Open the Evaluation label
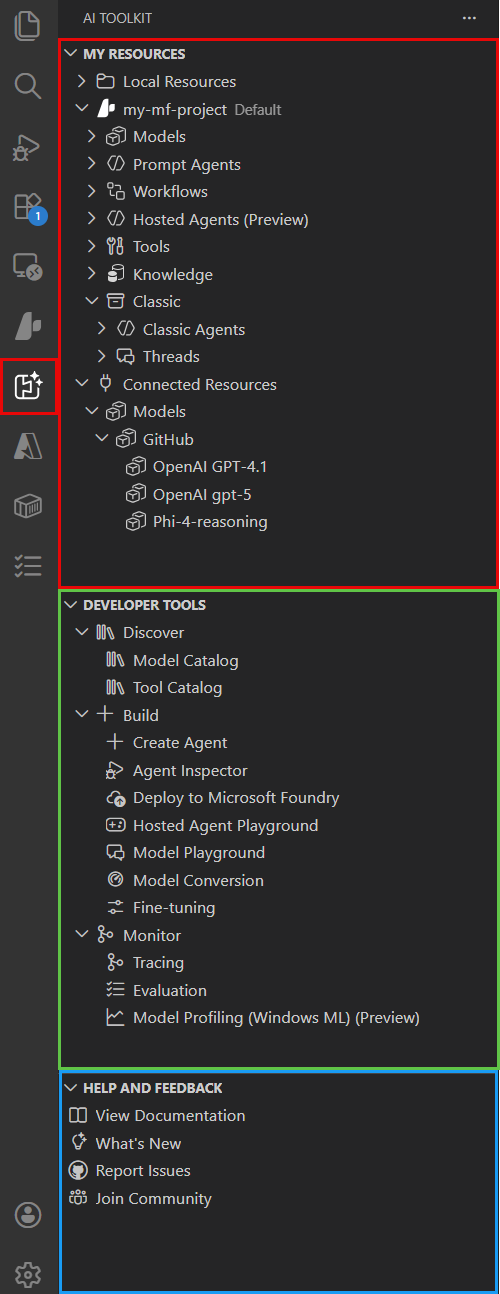The height and width of the screenshot is (1294, 500). click(x=170, y=991)
